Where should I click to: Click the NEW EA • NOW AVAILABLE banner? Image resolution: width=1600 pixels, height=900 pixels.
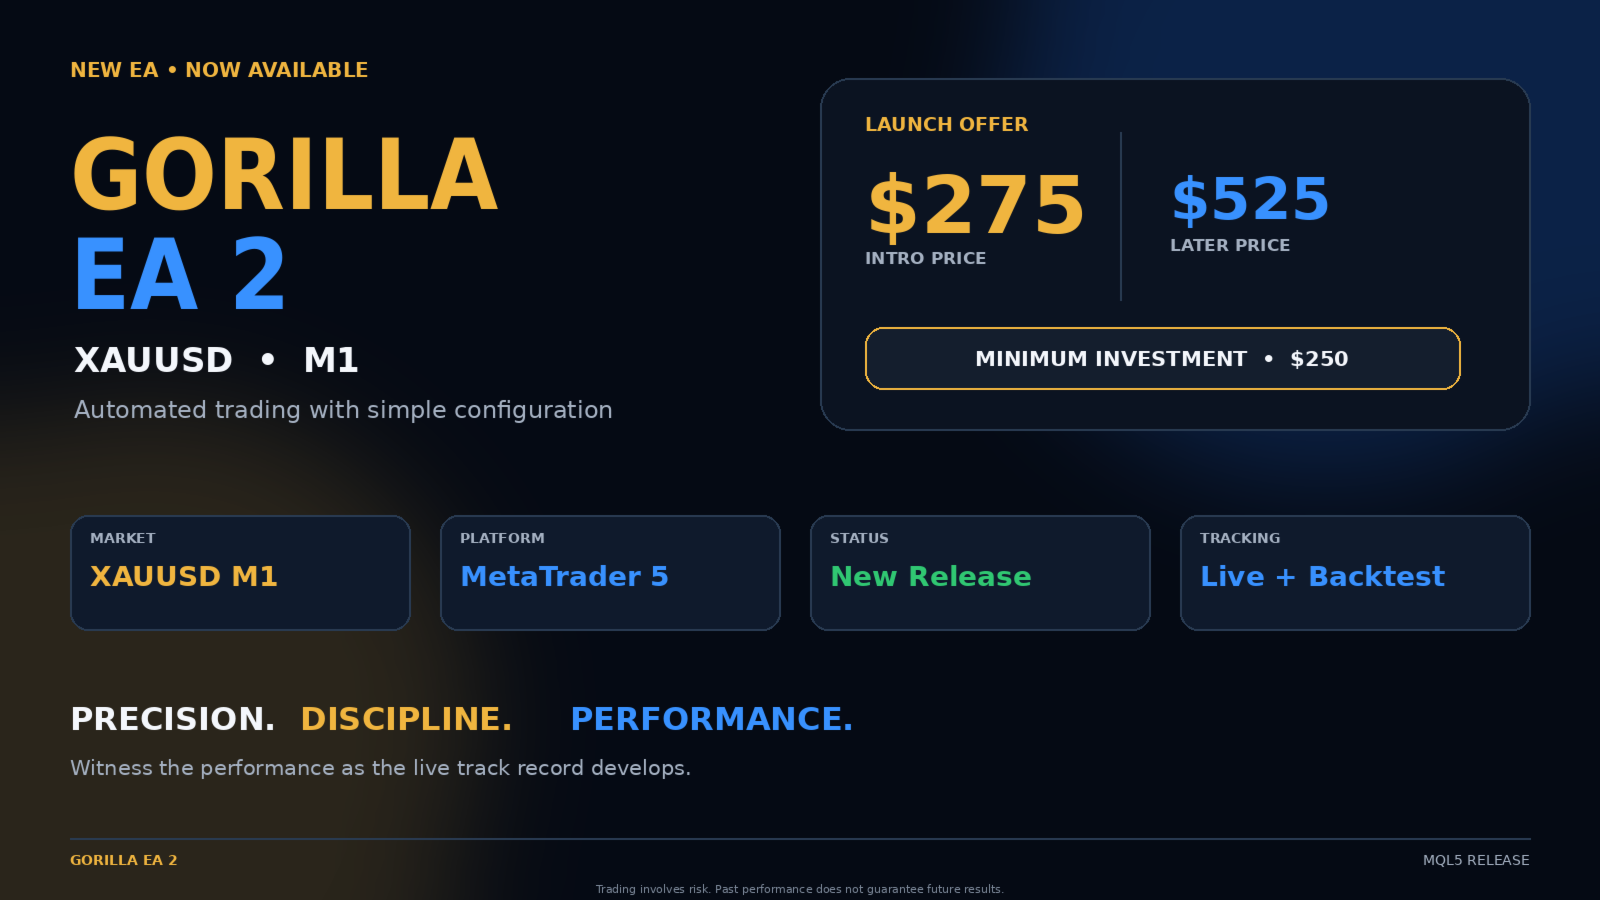219,70
